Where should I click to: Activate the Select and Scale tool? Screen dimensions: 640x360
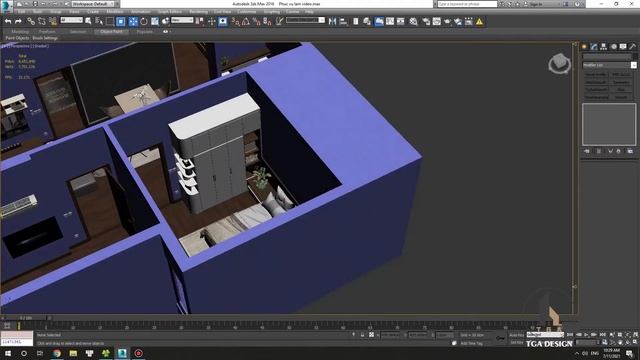[x=155, y=21]
